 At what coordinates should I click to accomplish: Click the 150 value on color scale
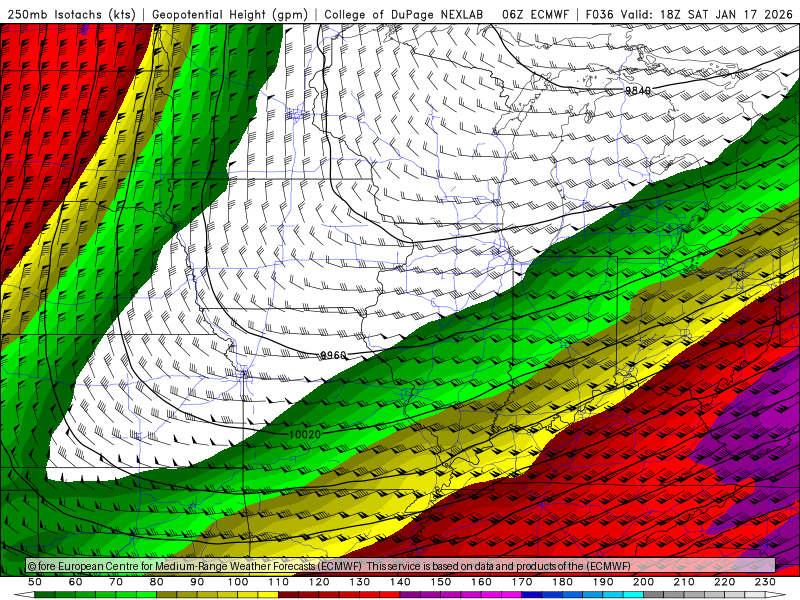click(441, 582)
